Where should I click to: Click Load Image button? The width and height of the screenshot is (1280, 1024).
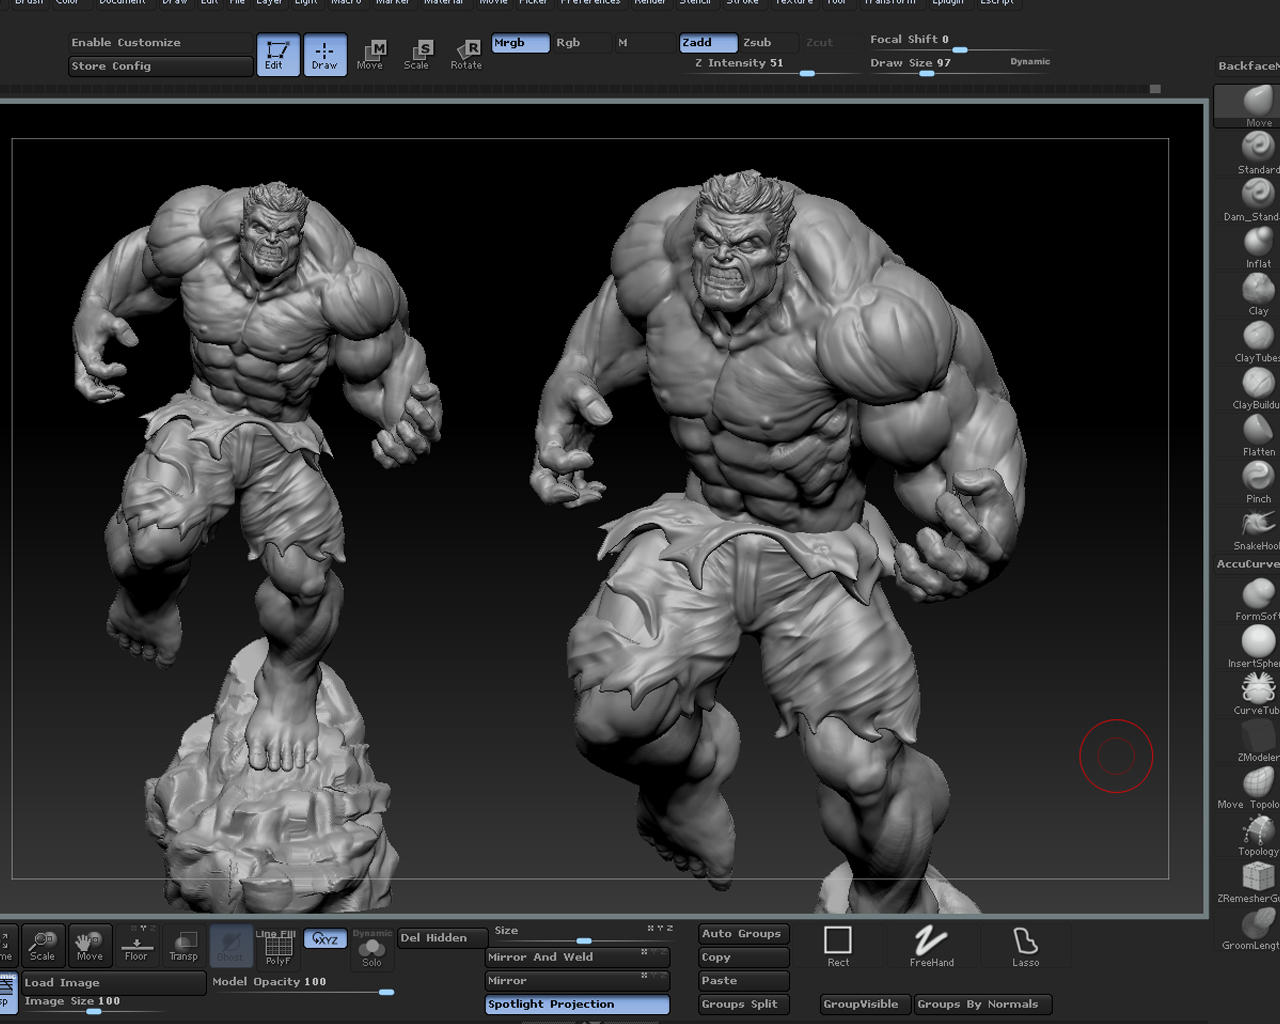click(x=114, y=982)
